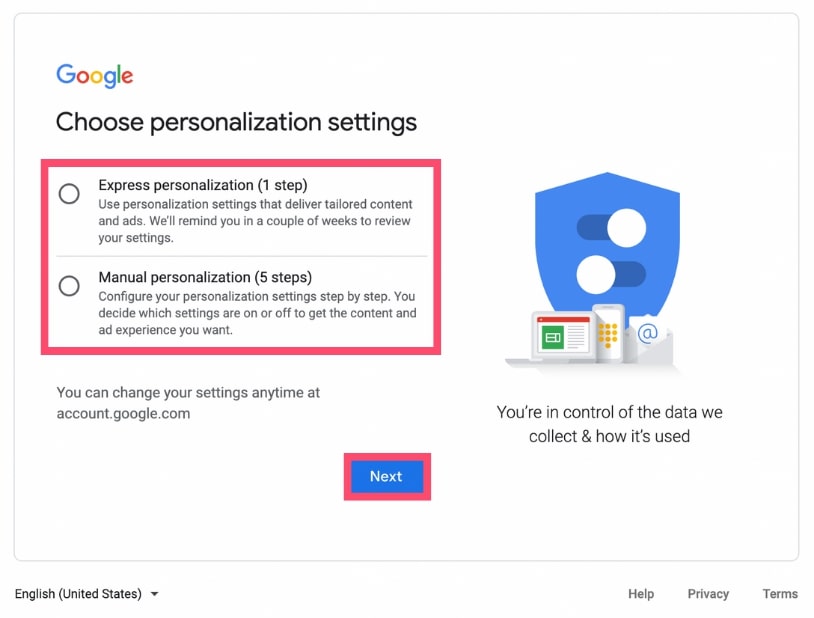Image resolution: width=814 pixels, height=618 pixels.
Task: Click the Next button
Action: [x=387, y=476]
